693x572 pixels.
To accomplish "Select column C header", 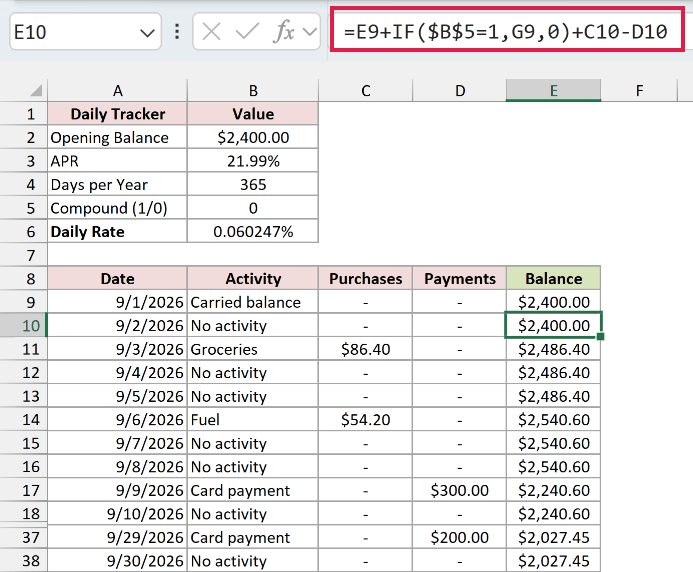I will click(366, 91).
